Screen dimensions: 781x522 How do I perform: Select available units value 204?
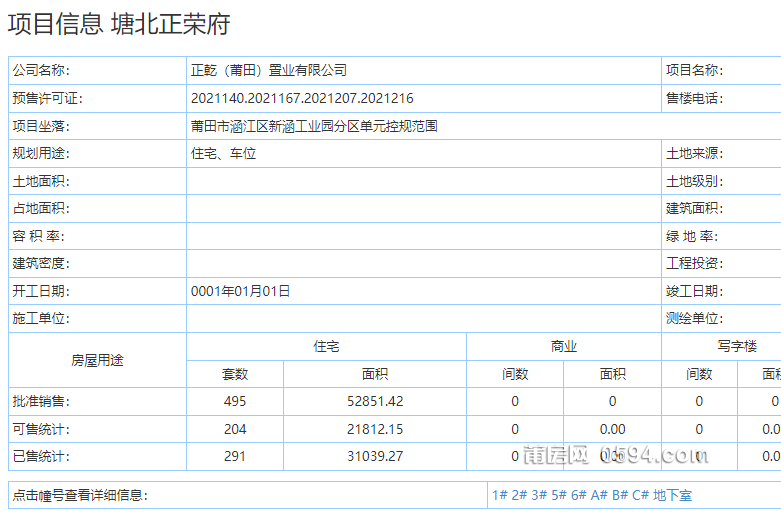coord(235,429)
